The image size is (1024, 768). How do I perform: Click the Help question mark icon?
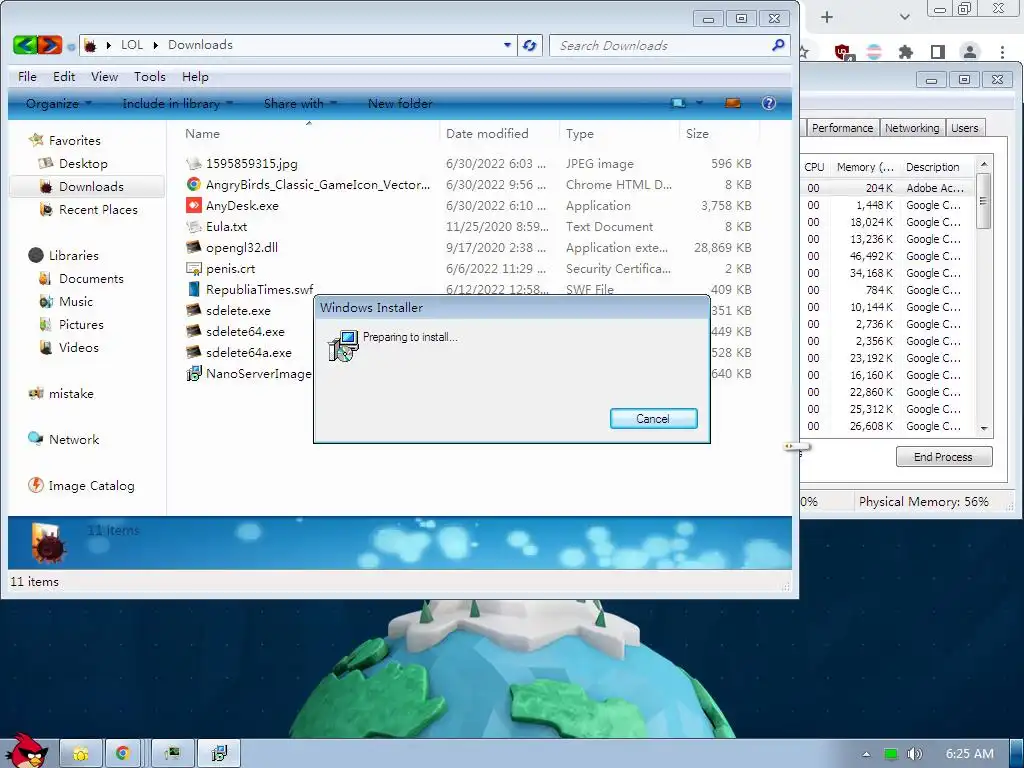tap(769, 103)
